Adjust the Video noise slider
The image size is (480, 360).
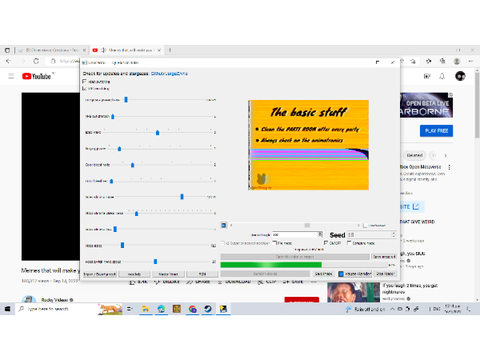122,245
